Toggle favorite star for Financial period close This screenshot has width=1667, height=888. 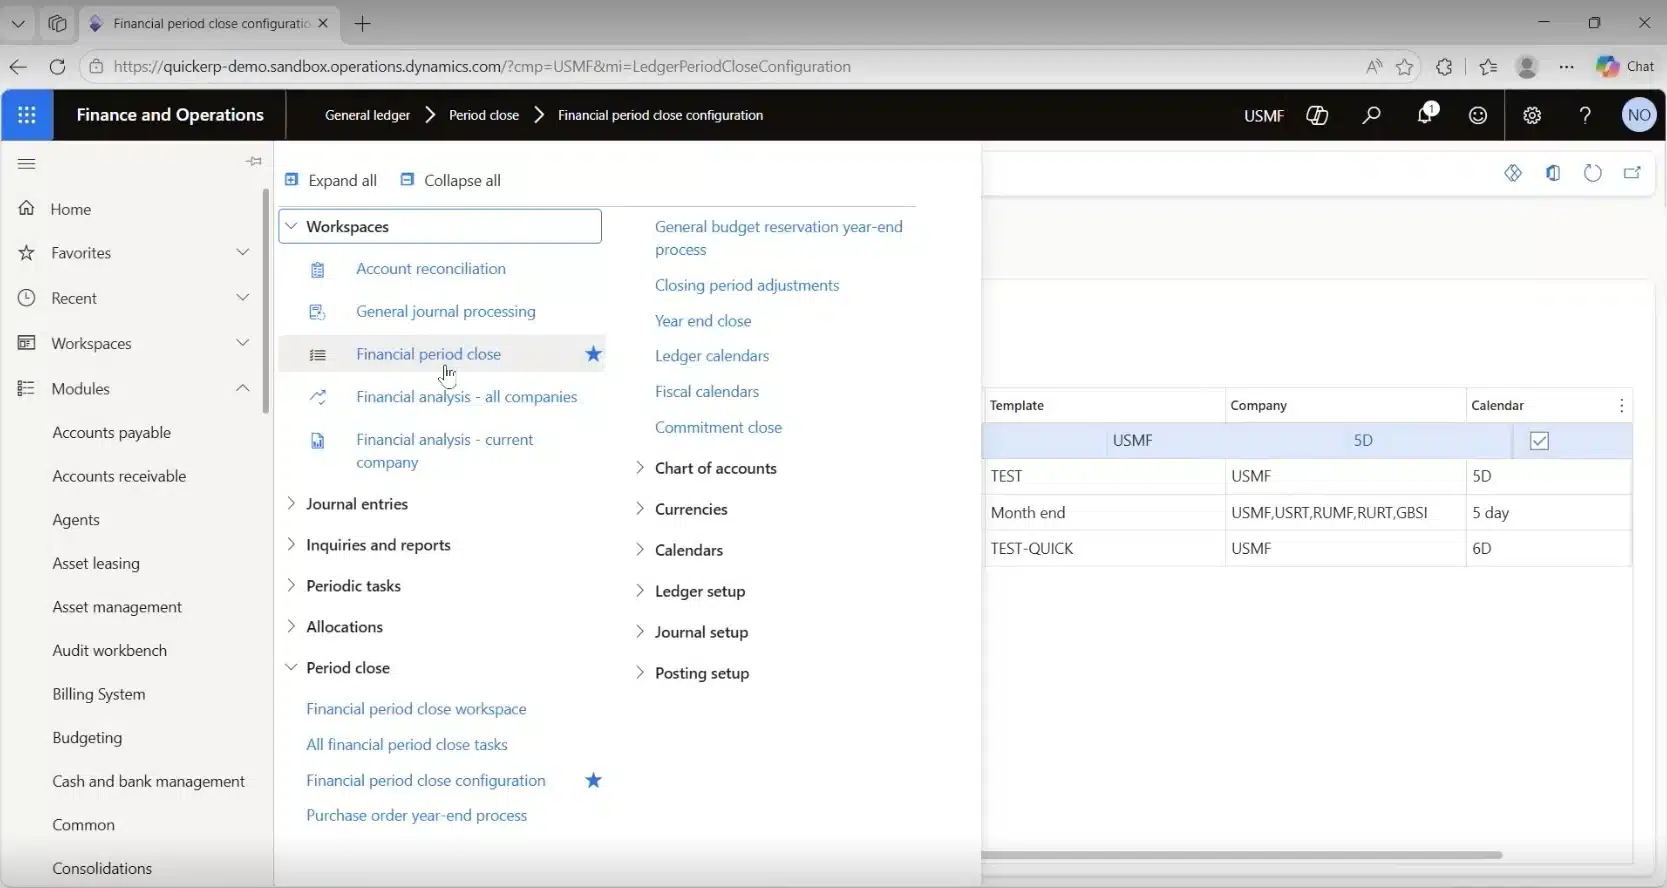(x=594, y=354)
